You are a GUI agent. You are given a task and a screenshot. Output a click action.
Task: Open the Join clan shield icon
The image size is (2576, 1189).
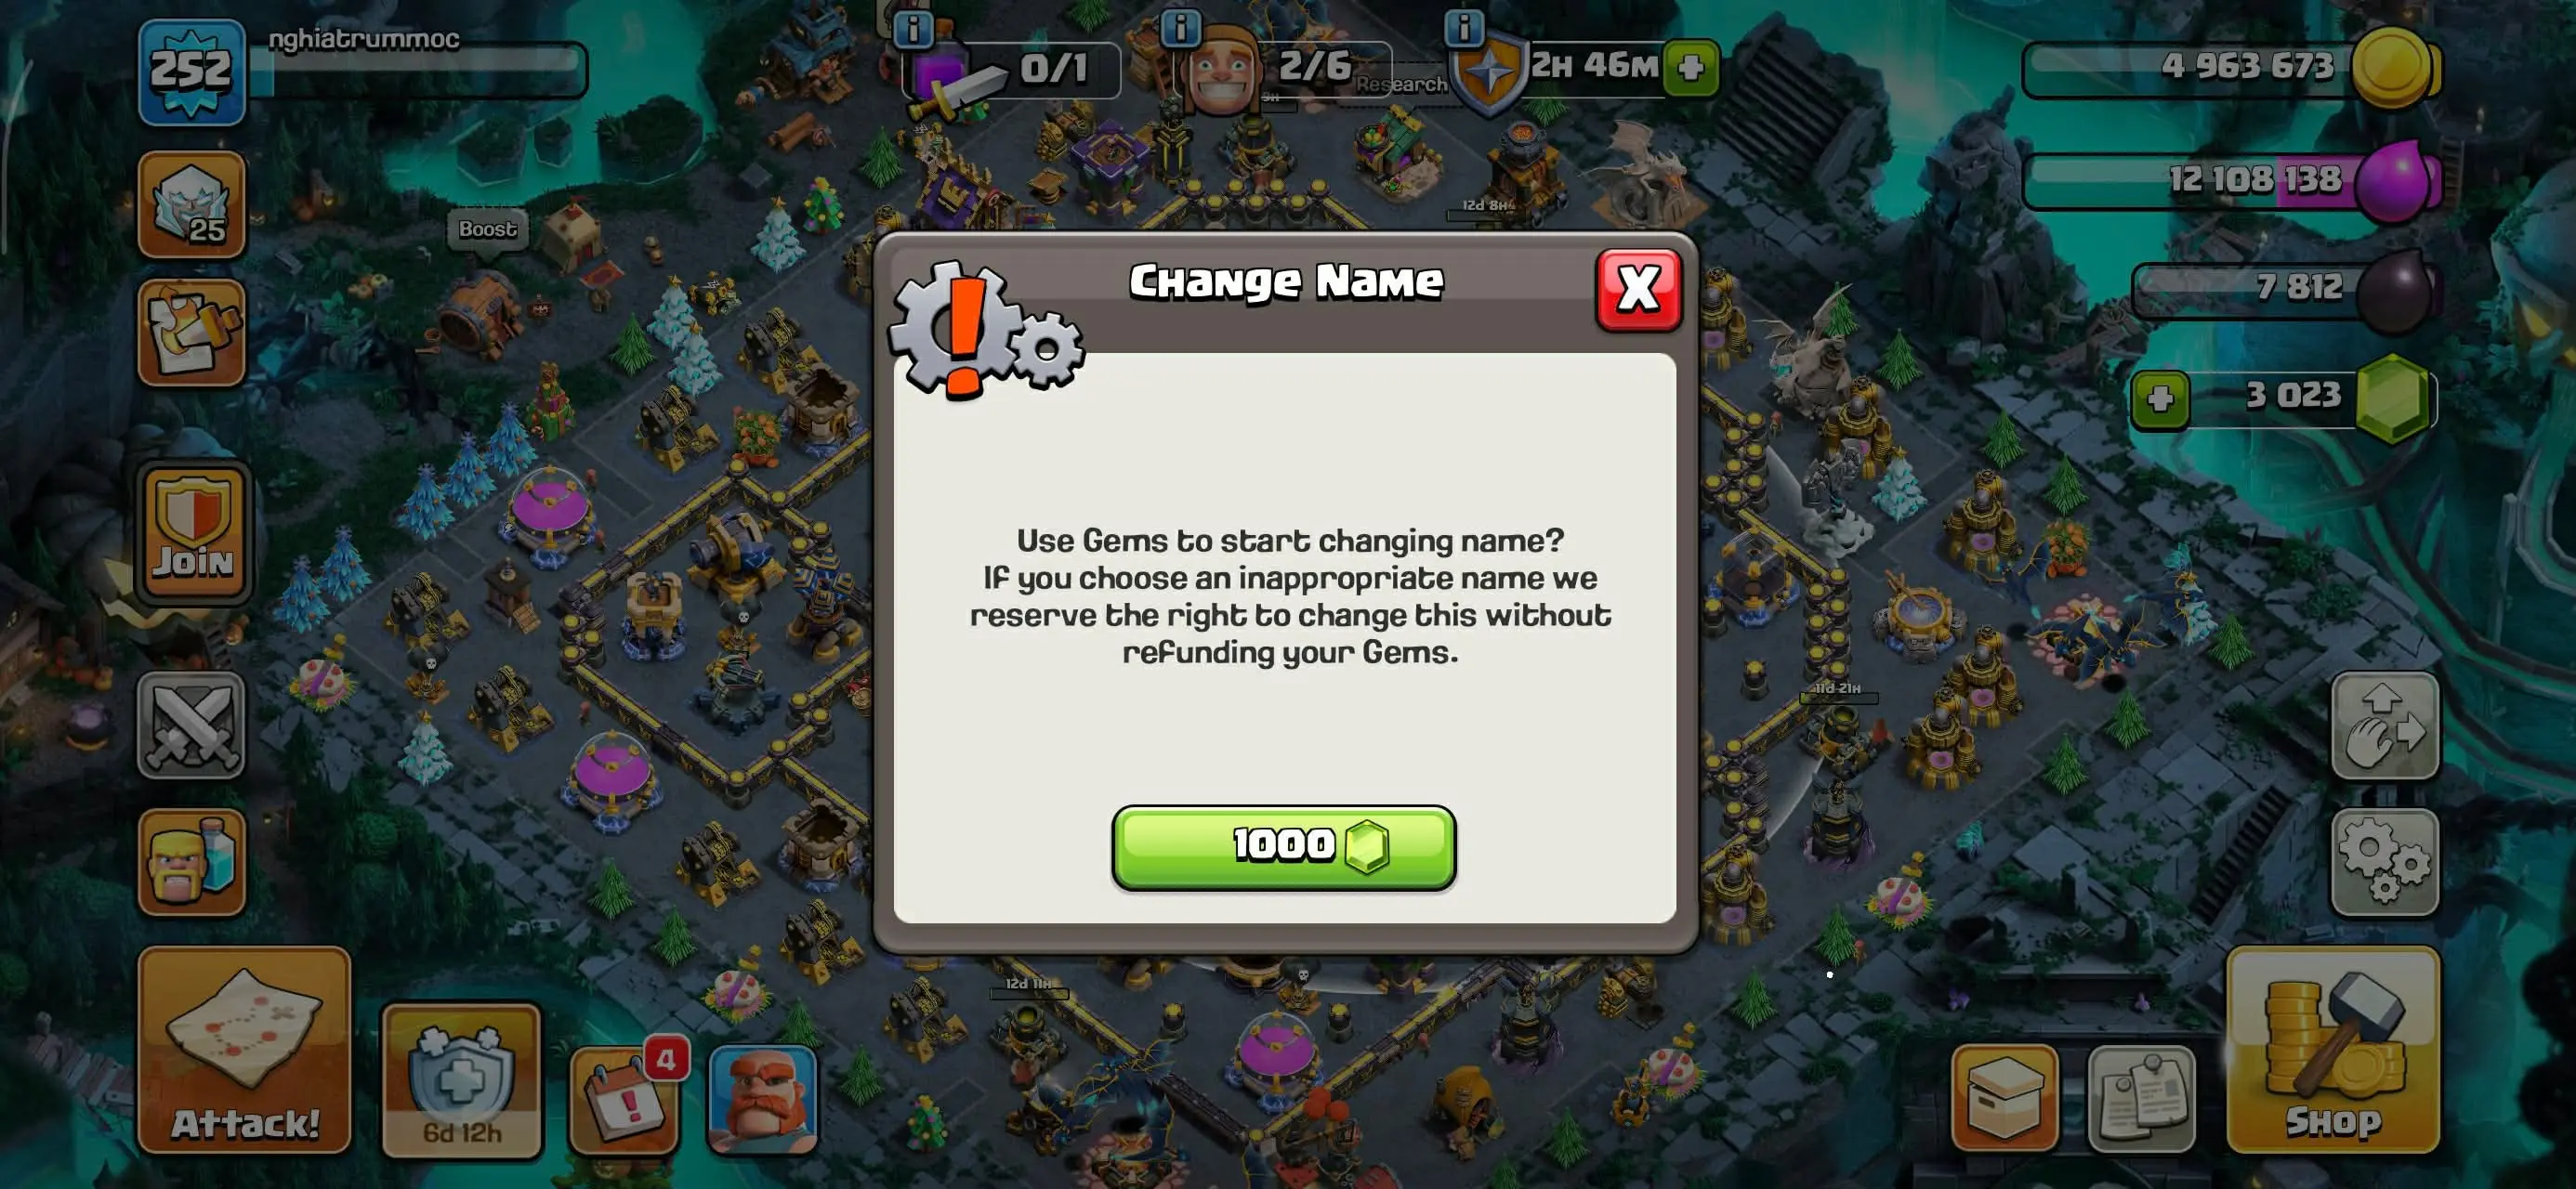point(193,533)
